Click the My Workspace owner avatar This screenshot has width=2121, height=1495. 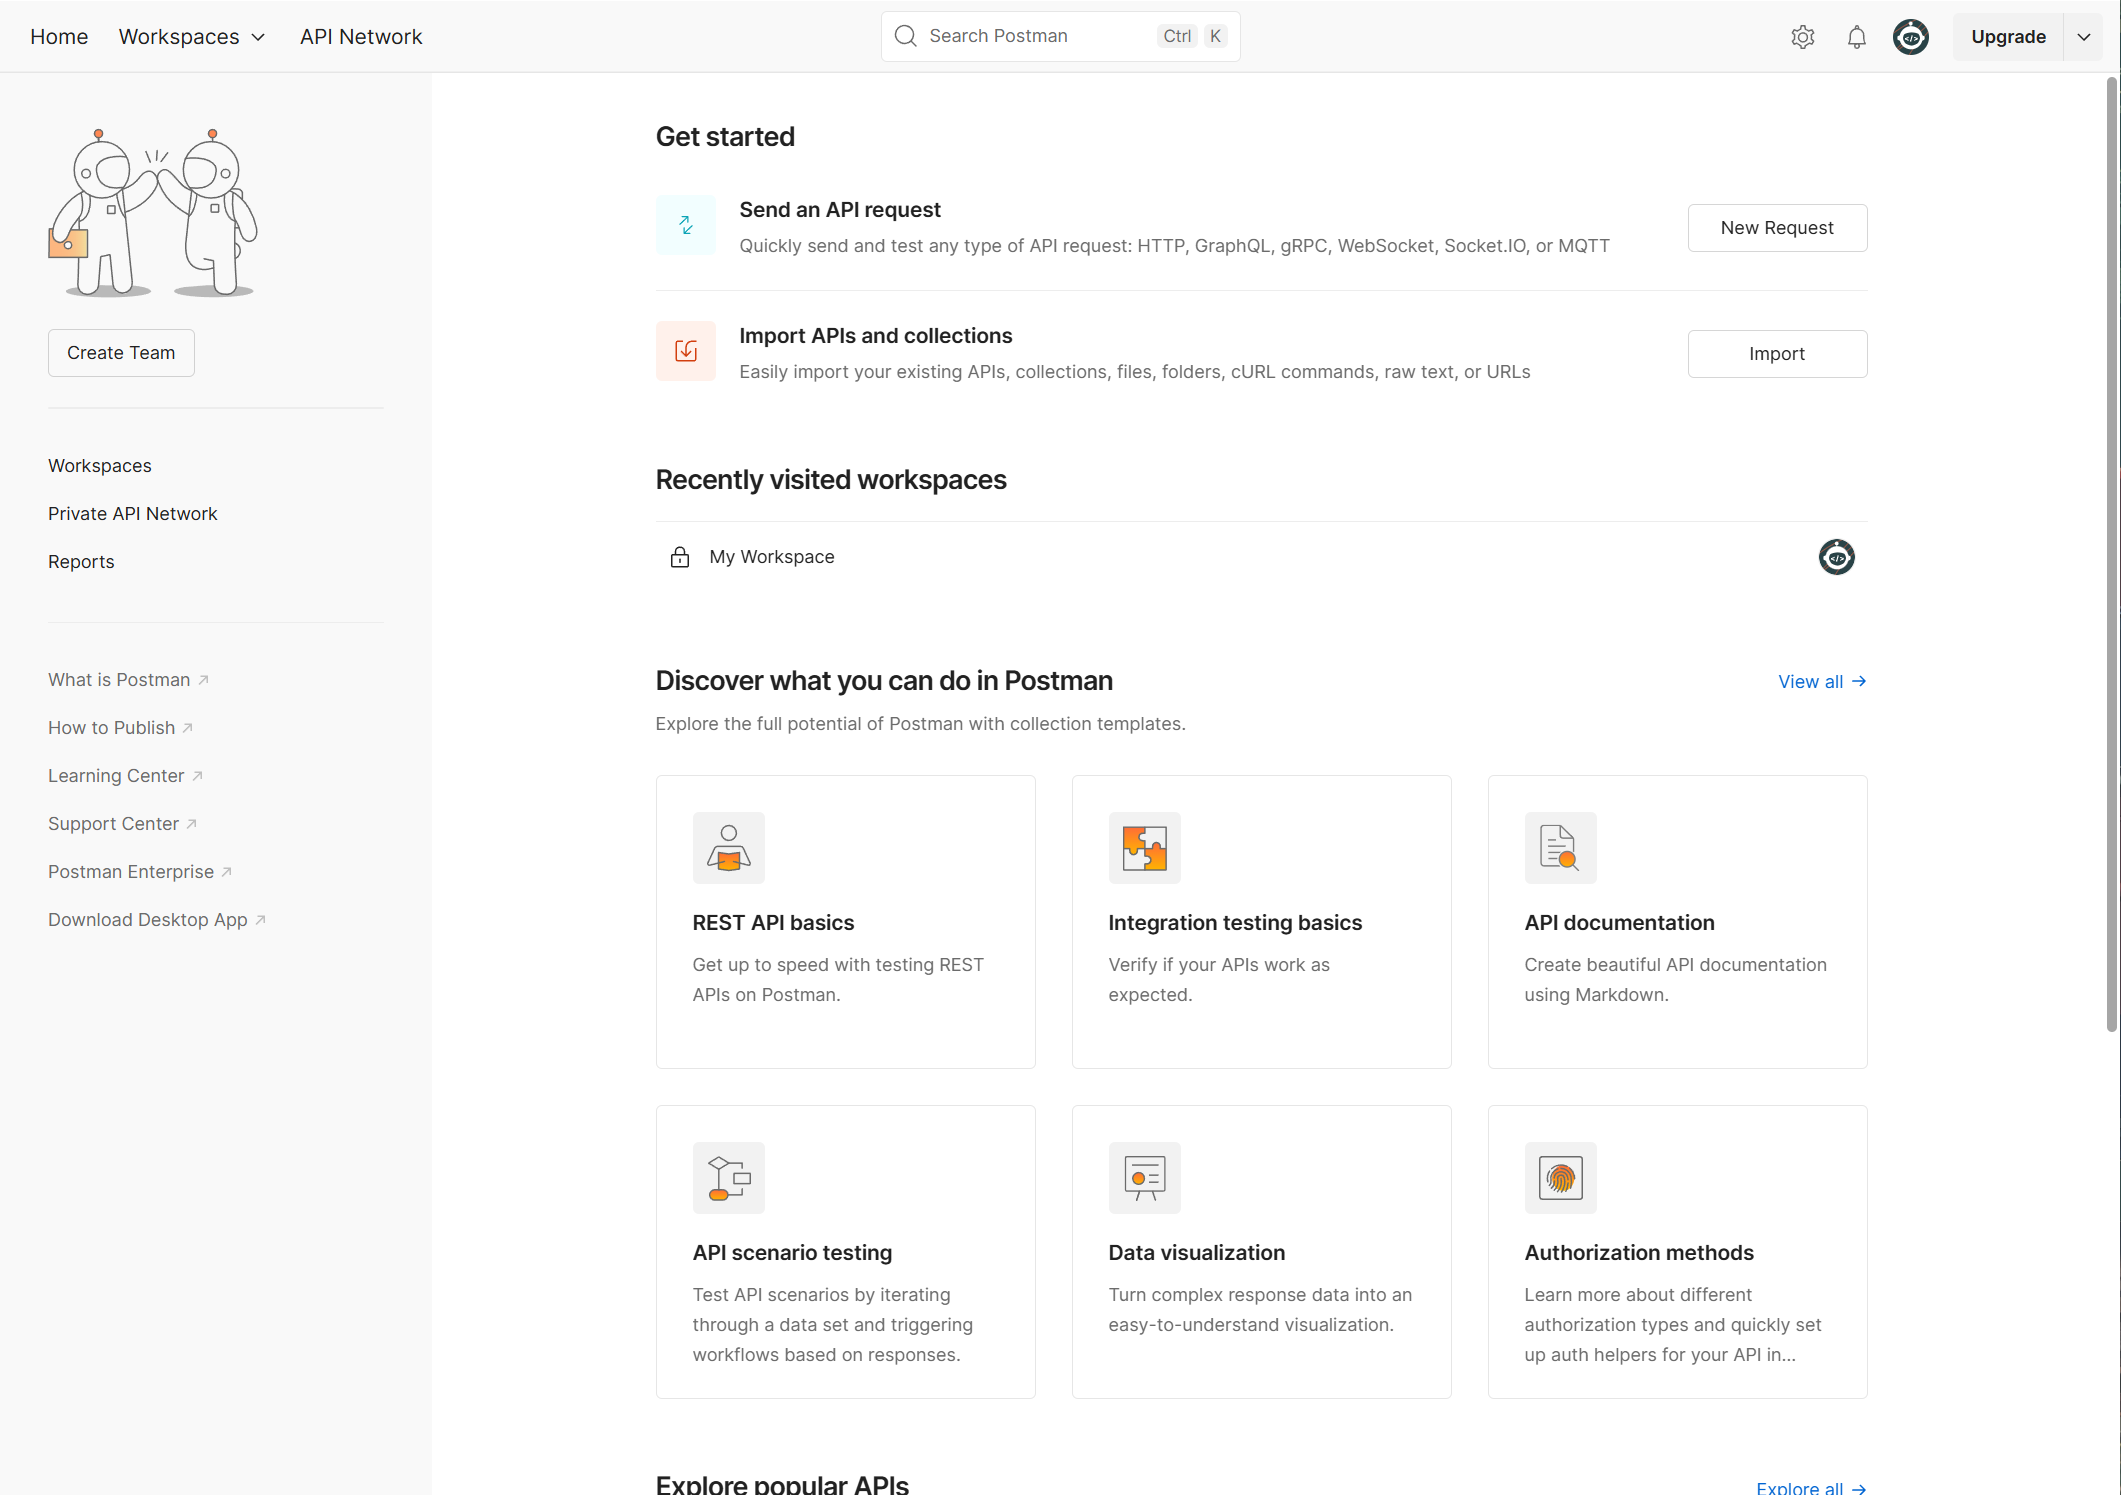pyautogui.click(x=1836, y=557)
